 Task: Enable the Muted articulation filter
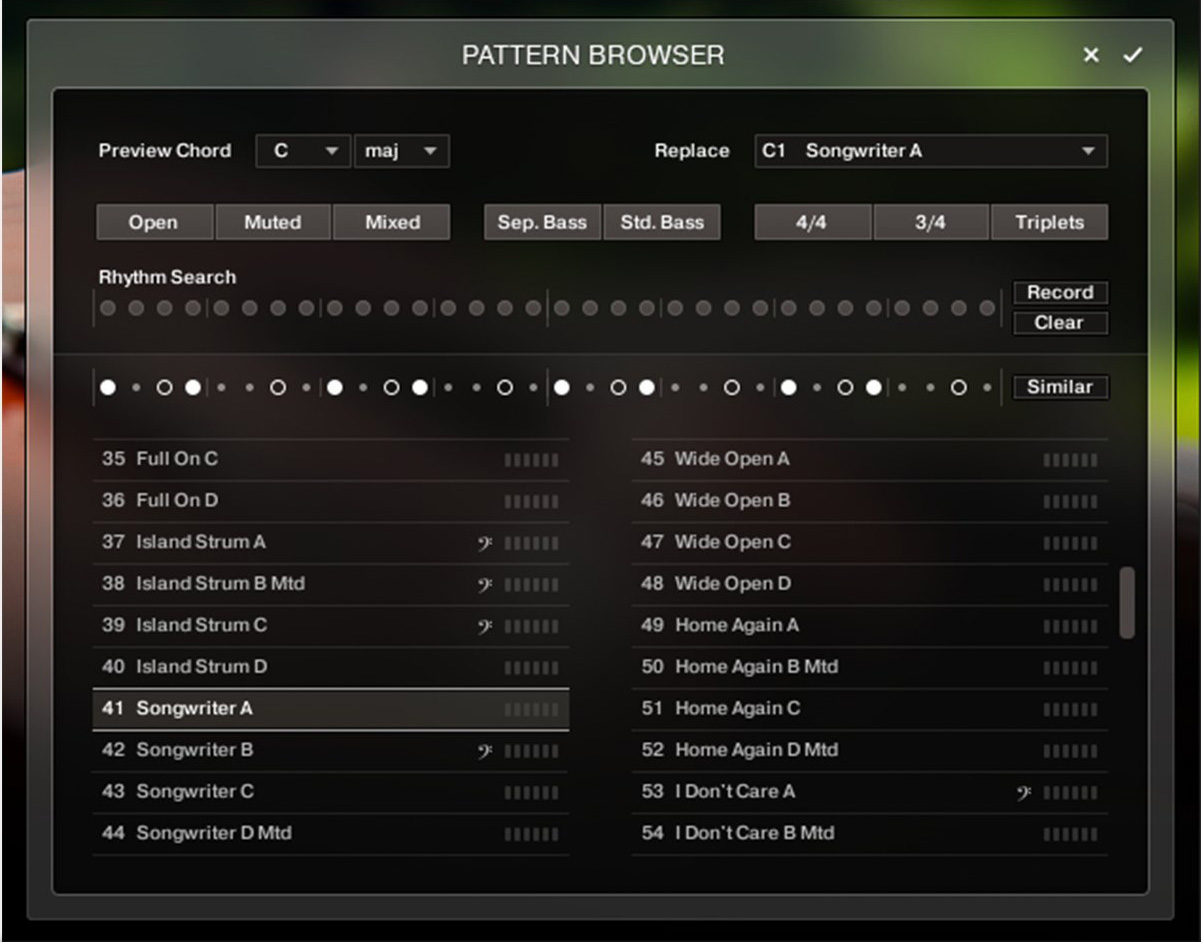click(x=273, y=222)
